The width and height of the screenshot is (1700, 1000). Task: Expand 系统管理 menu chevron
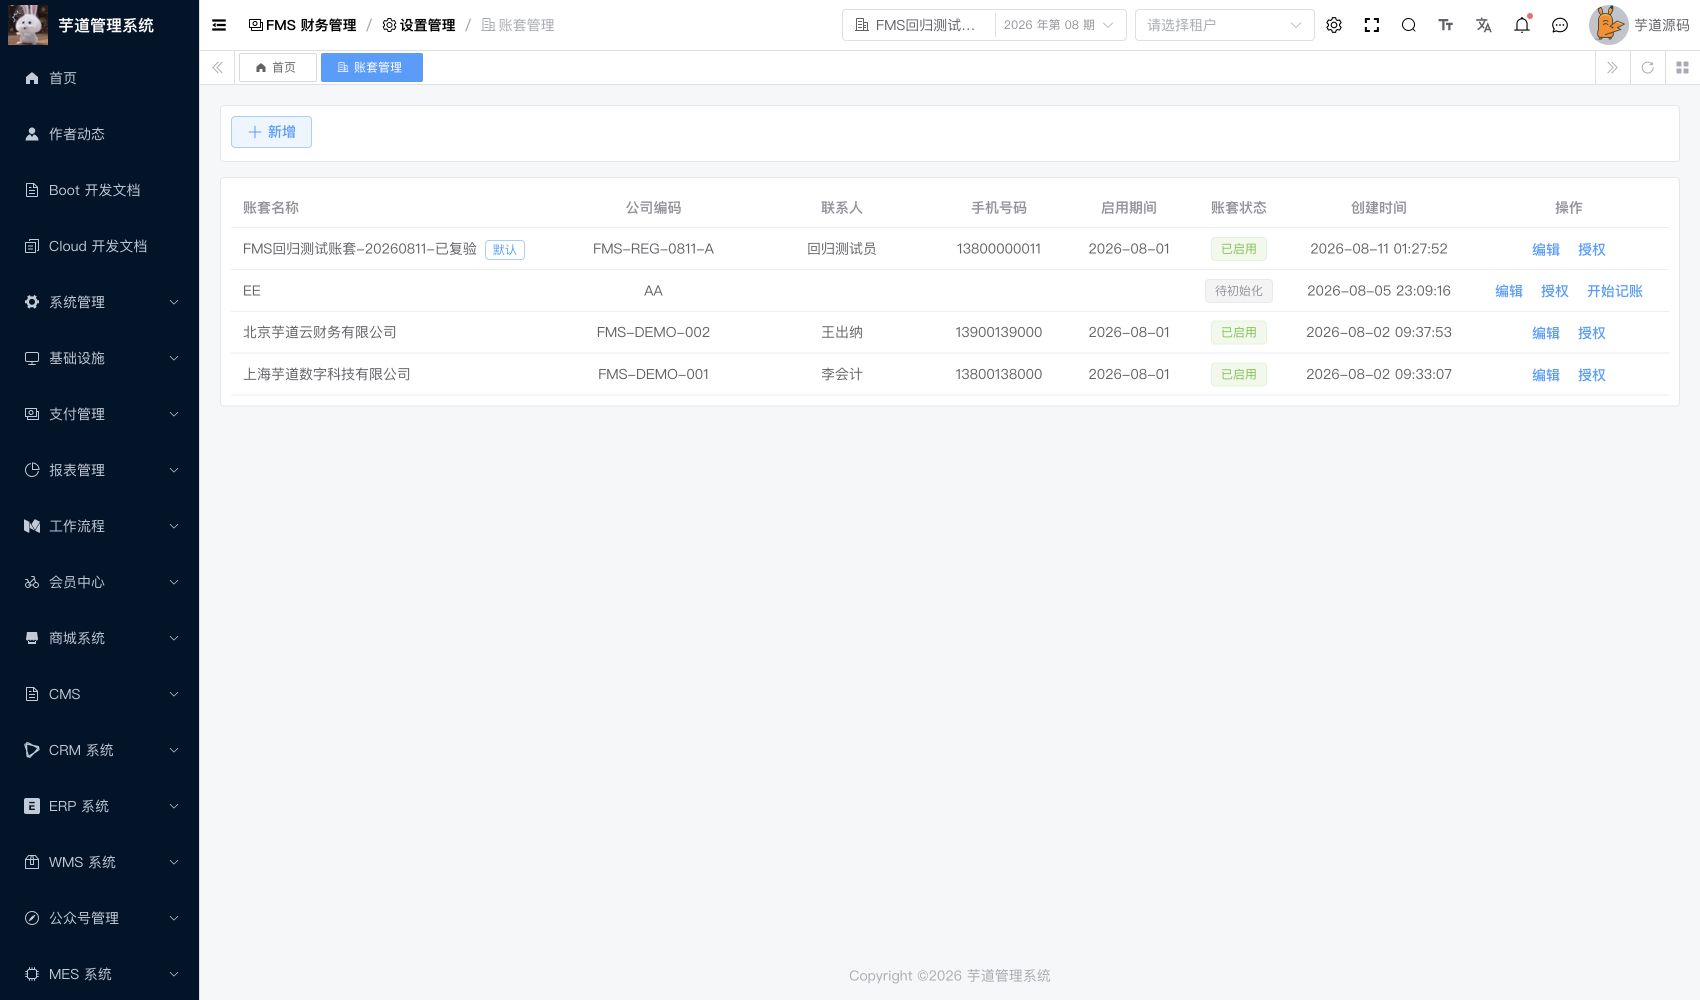point(174,302)
